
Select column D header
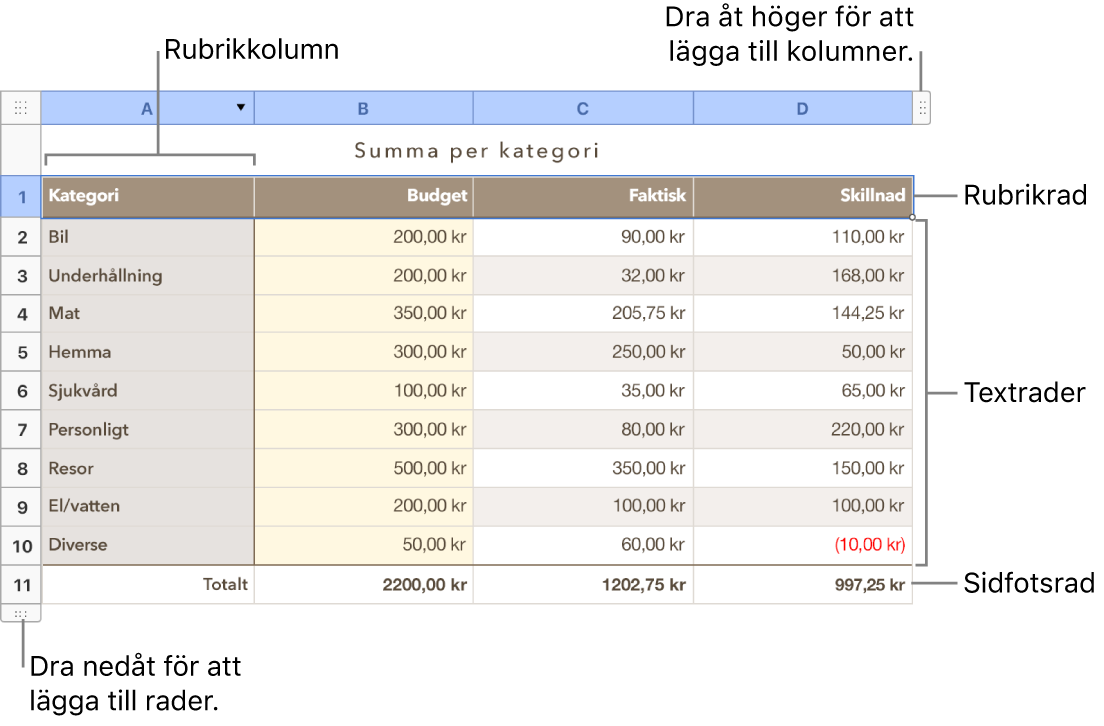(802, 108)
